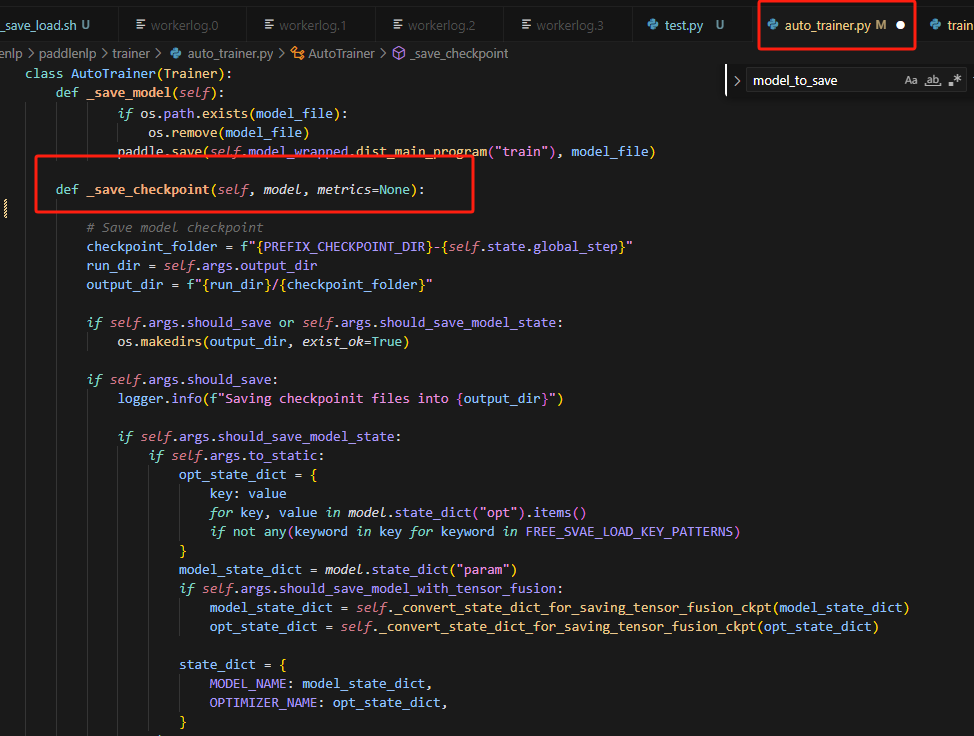Open the paddlenlp folder breadcrumb

[44, 53]
